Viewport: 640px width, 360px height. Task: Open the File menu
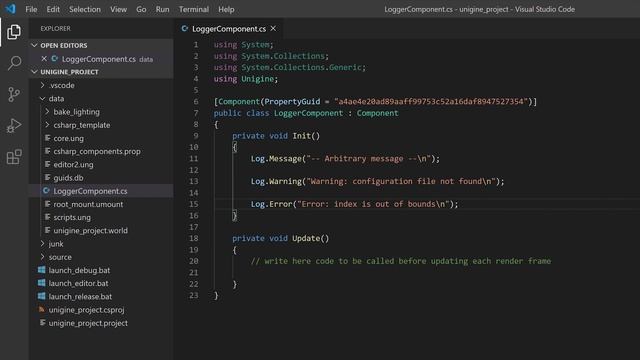point(31,9)
